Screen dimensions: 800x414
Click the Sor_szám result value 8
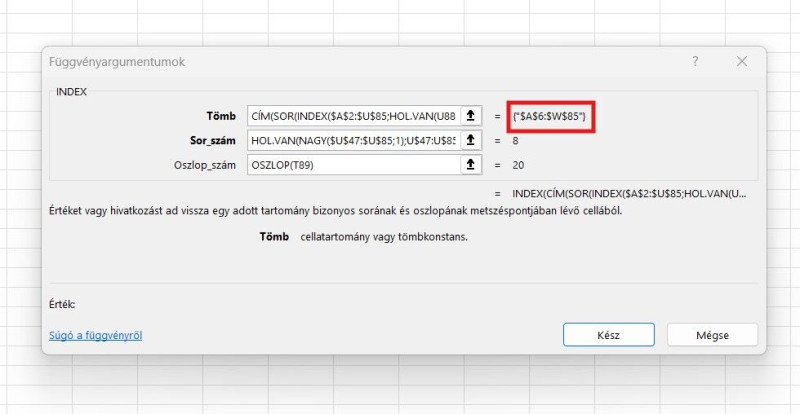515,141
